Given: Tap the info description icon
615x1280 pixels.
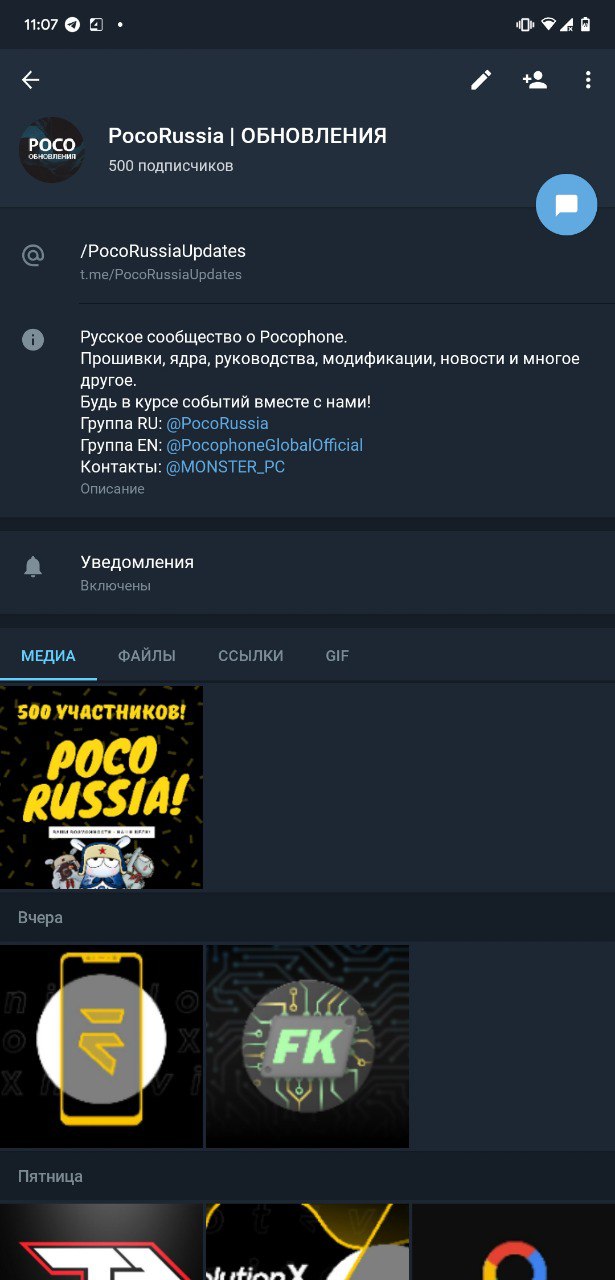Looking at the screenshot, I should tap(33, 340).
